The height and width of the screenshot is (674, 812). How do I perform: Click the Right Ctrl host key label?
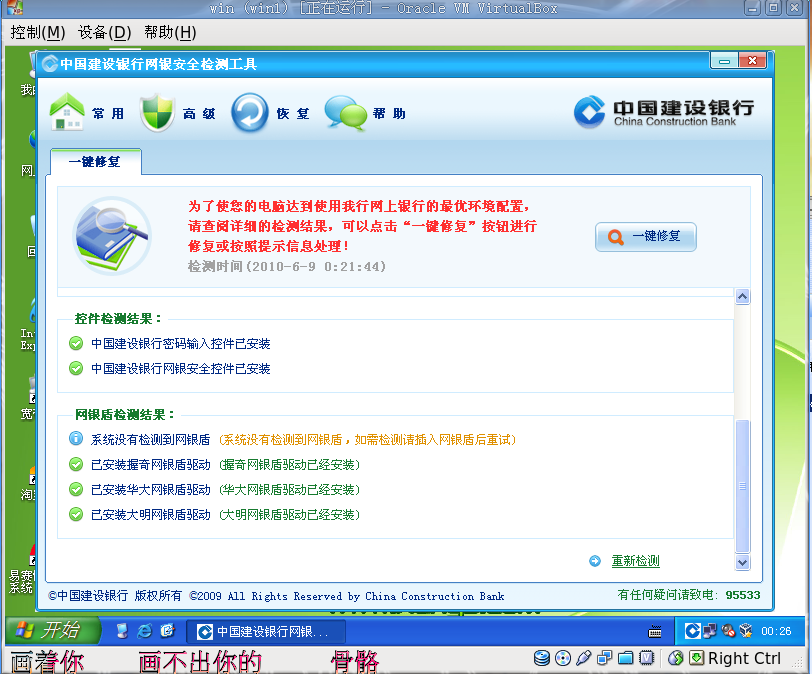pyautogui.click(x=744, y=658)
